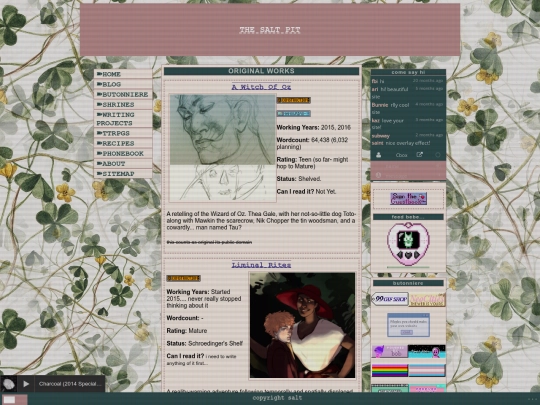Click ari's 'hi! beautiful site' chat message
This screenshot has width=540, height=405.
pyautogui.click(x=390, y=93)
